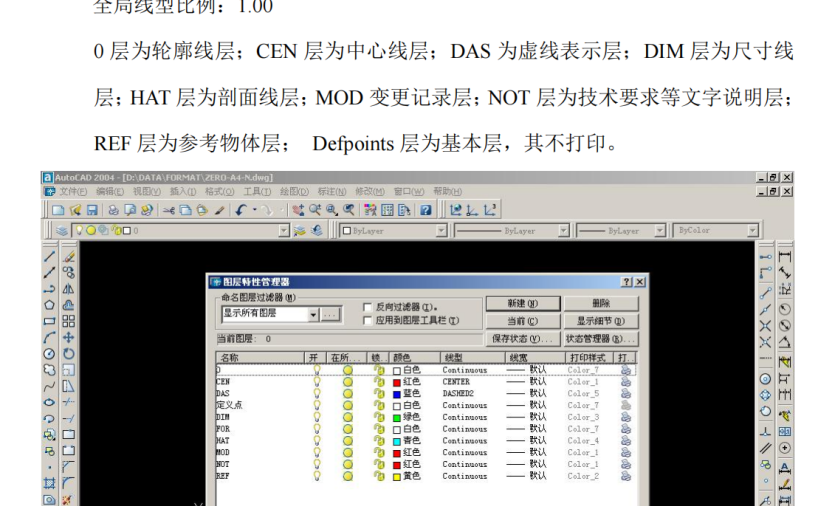Open the ByLayer lineweight control dropdown
818x506 pixels.
660,230
